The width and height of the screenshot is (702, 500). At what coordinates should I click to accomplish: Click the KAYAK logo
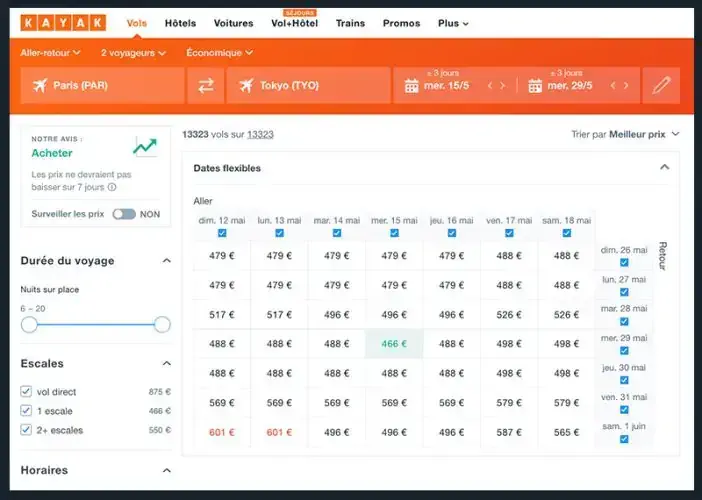(63, 23)
